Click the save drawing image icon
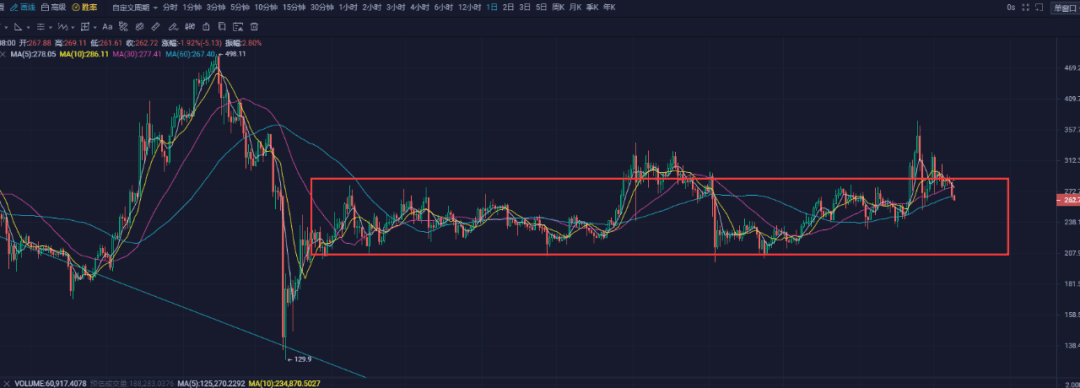Screen dimensions: 1080x388 click(x=238, y=27)
